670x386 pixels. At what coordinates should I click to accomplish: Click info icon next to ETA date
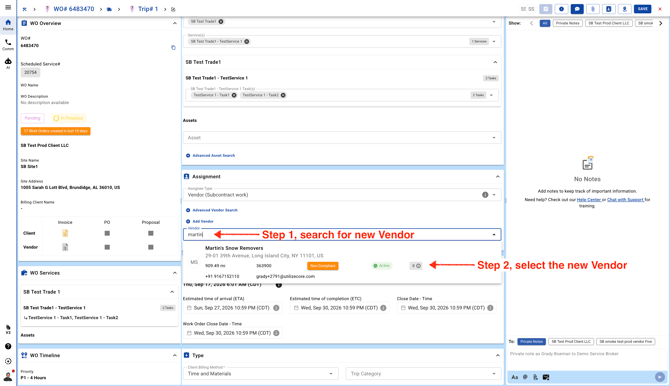(276, 308)
